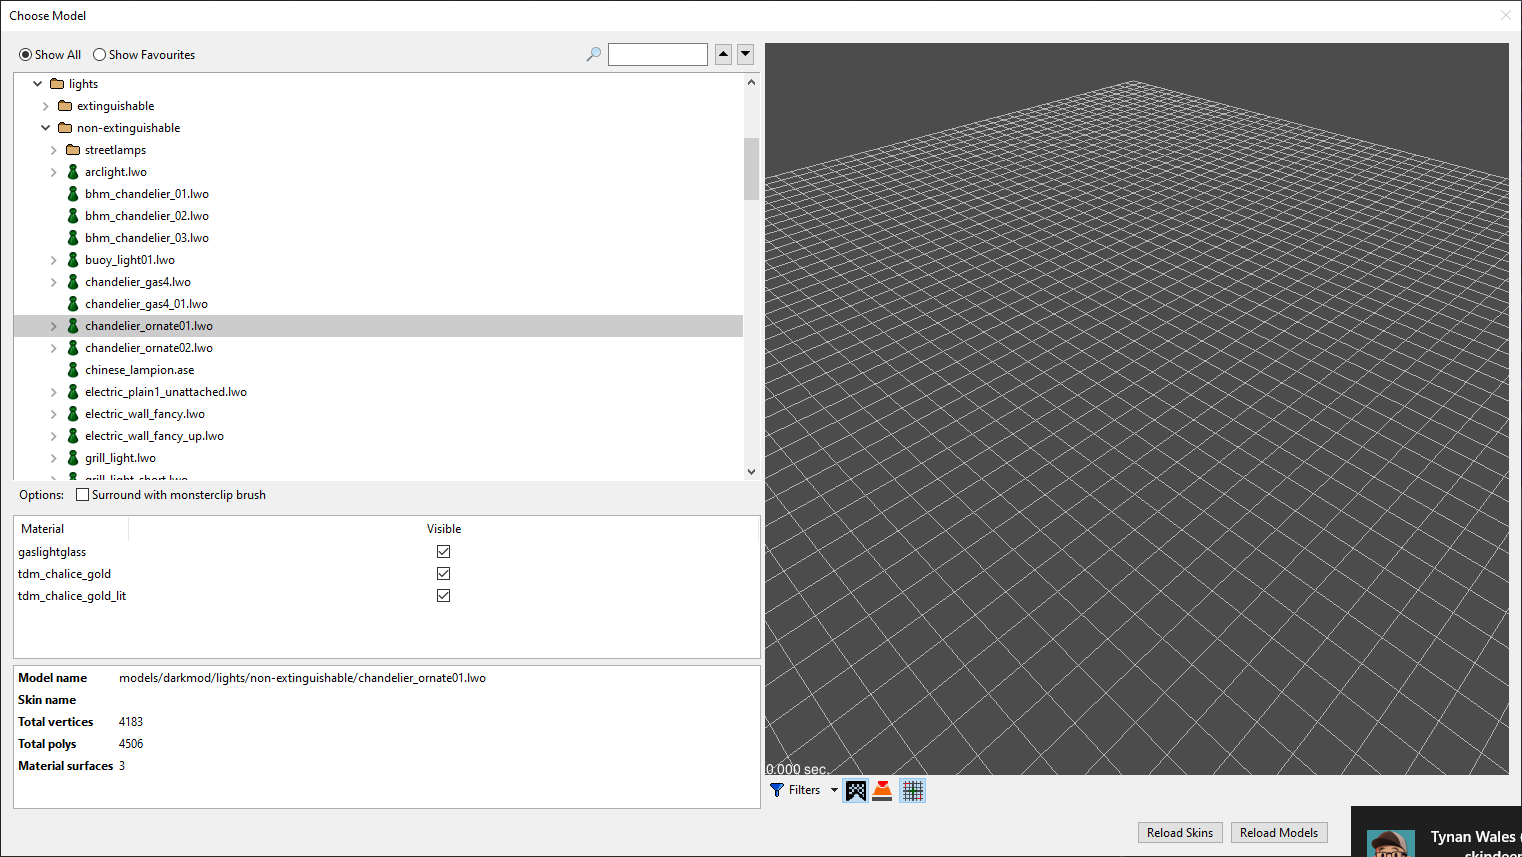The image size is (1522, 857).
Task: Open the Filters dropdown arrow
Action: tap(834, 790)
